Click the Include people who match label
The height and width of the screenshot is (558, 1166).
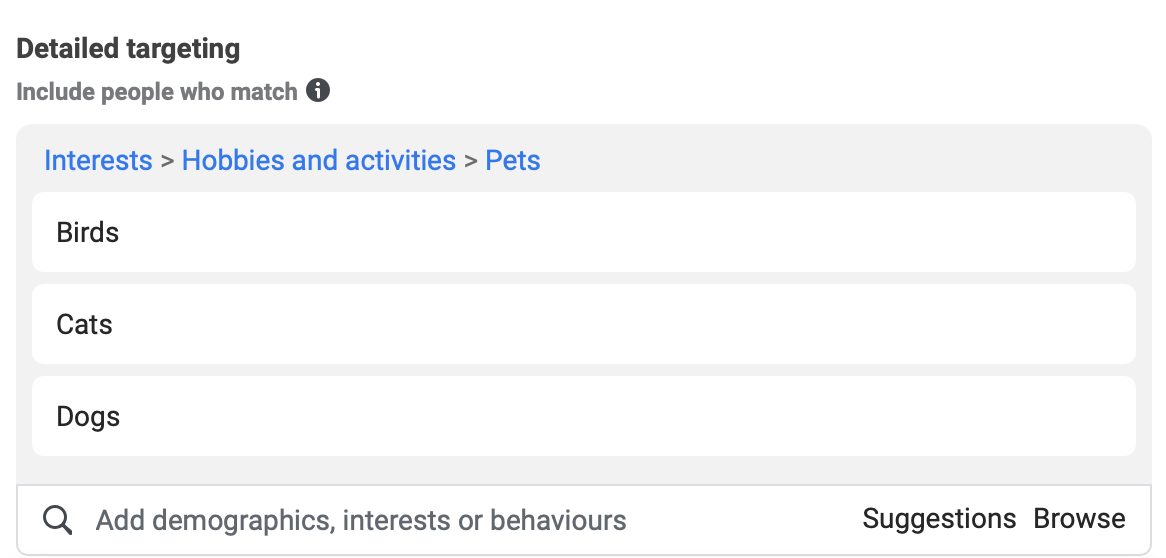coord(157,92)
